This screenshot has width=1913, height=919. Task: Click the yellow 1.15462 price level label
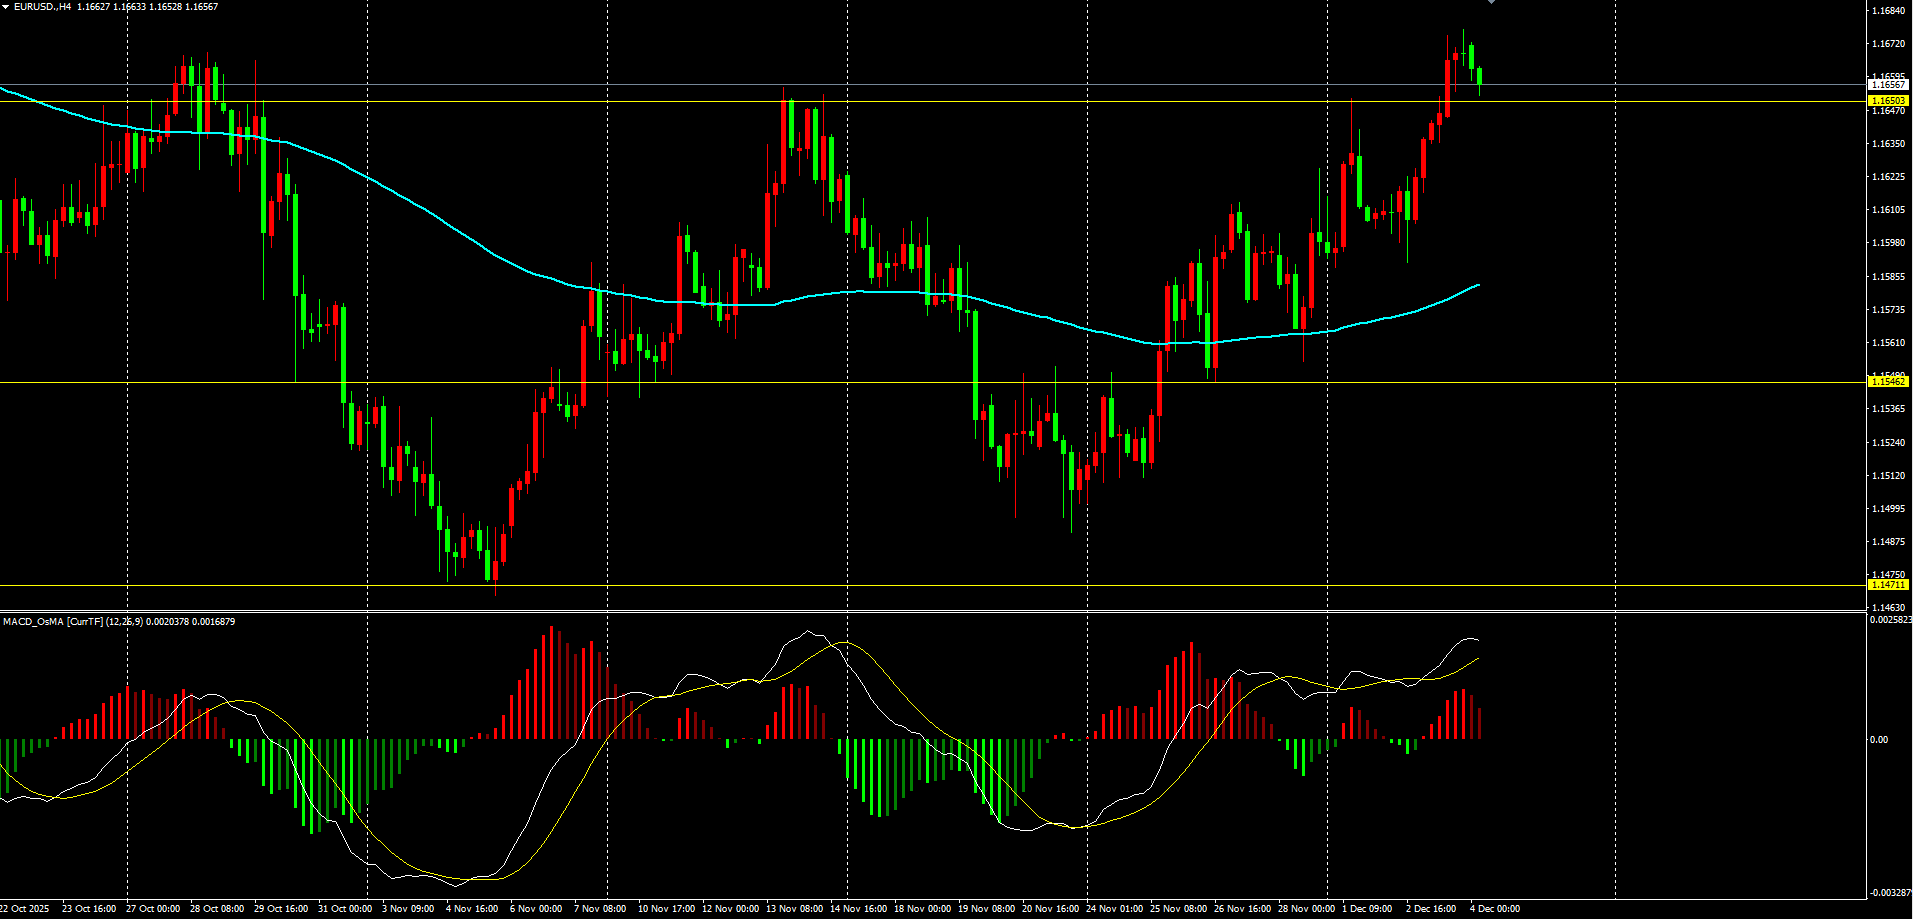(x=1888, y=382)
